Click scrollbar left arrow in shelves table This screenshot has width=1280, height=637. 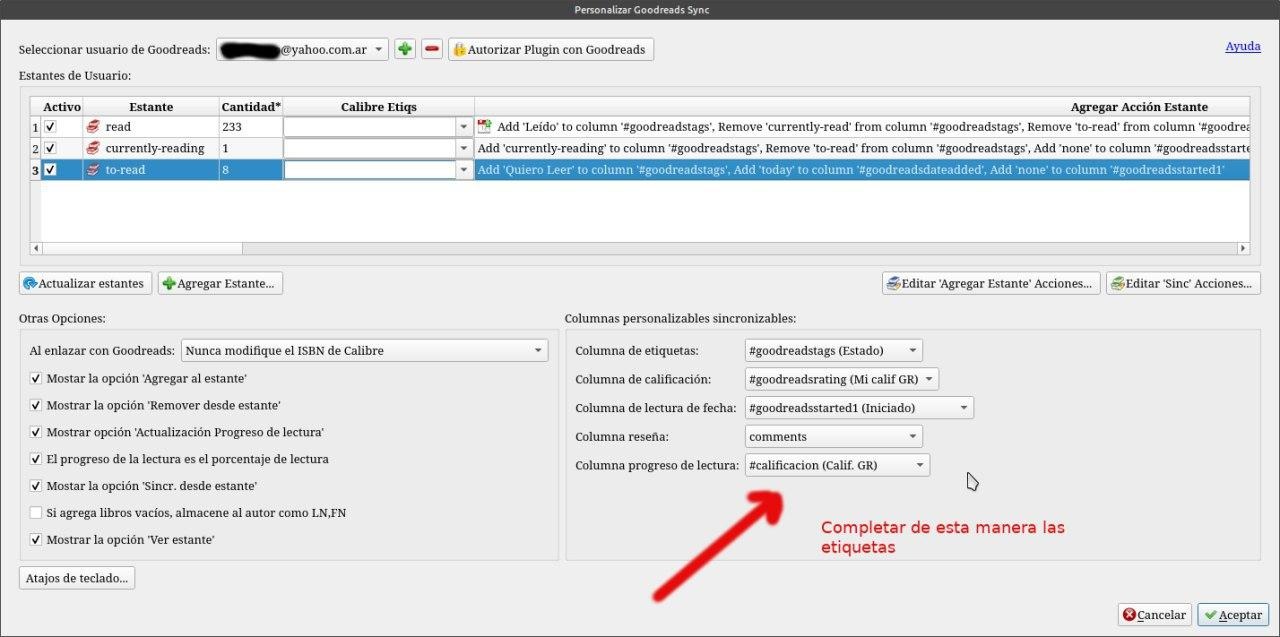coord(37,248)
